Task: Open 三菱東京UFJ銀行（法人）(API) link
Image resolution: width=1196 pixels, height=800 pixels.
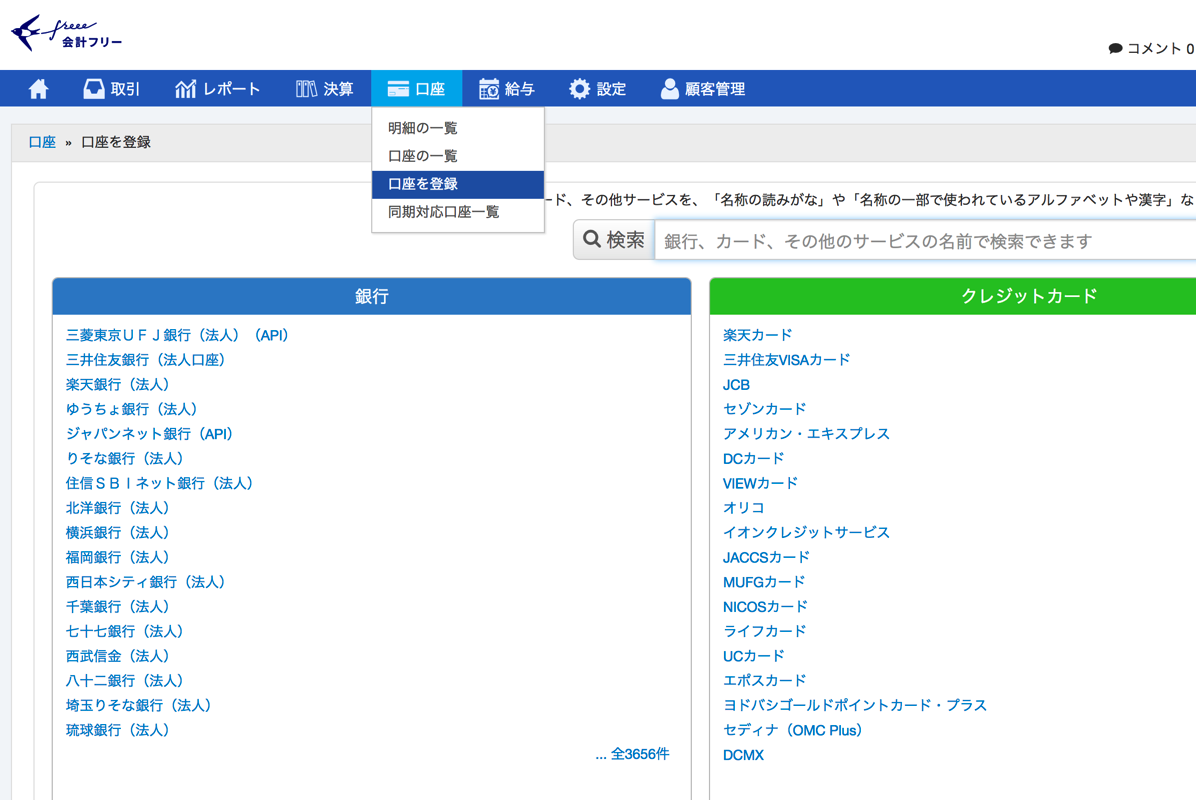Action: [x=177, y=336]
